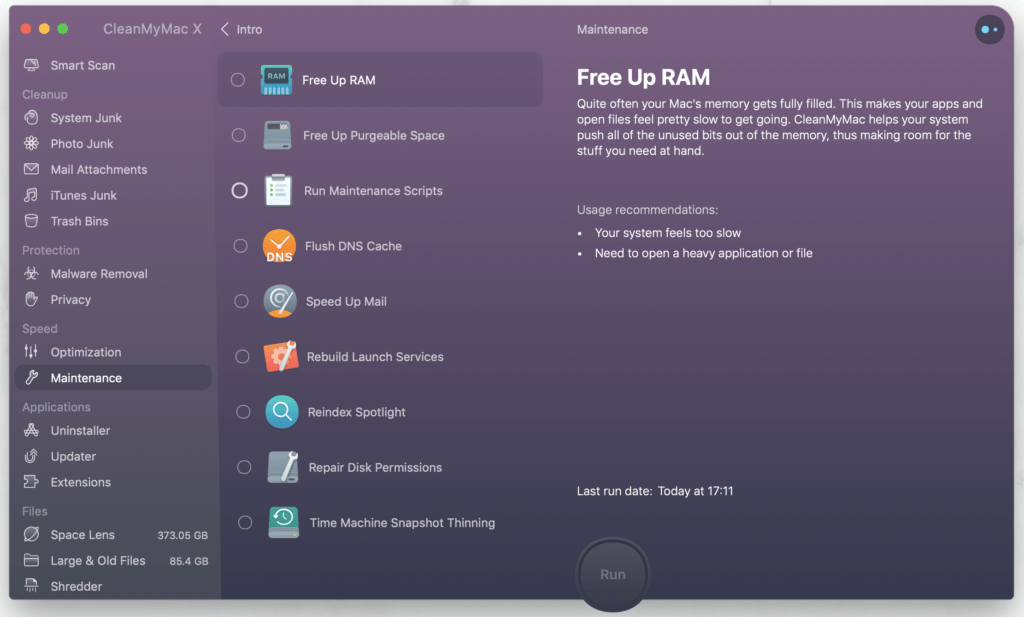Select the Free Up RAM radio button
This screenshot has width=1024, height=617.
pos(238,80)
